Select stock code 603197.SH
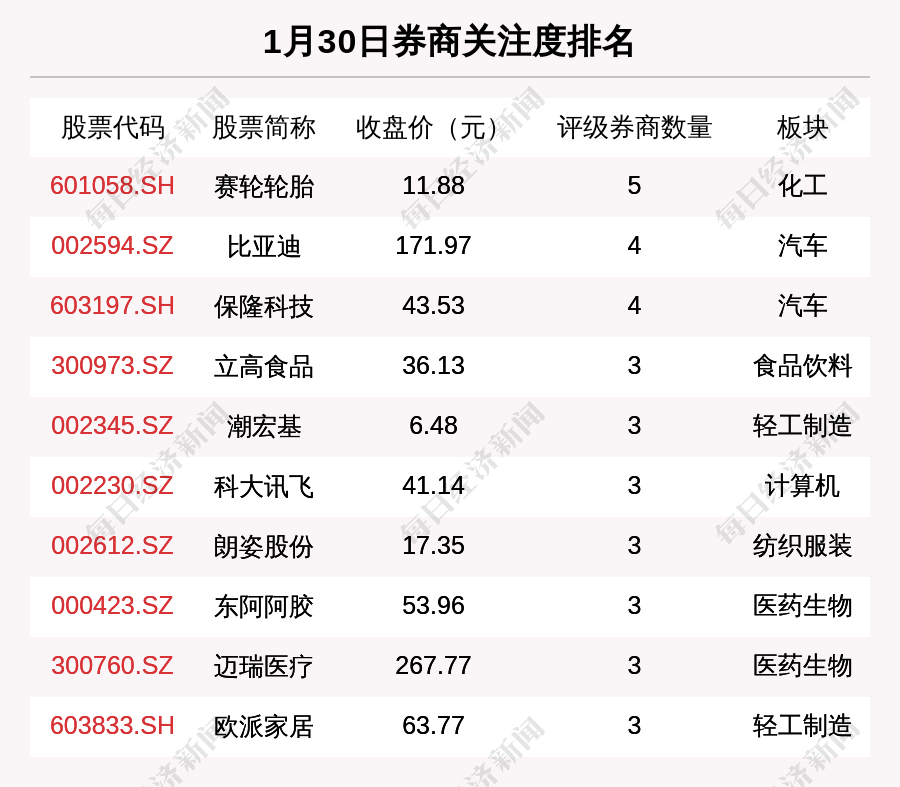The height and width of the screenshot is (787, 900). (112, 306)
